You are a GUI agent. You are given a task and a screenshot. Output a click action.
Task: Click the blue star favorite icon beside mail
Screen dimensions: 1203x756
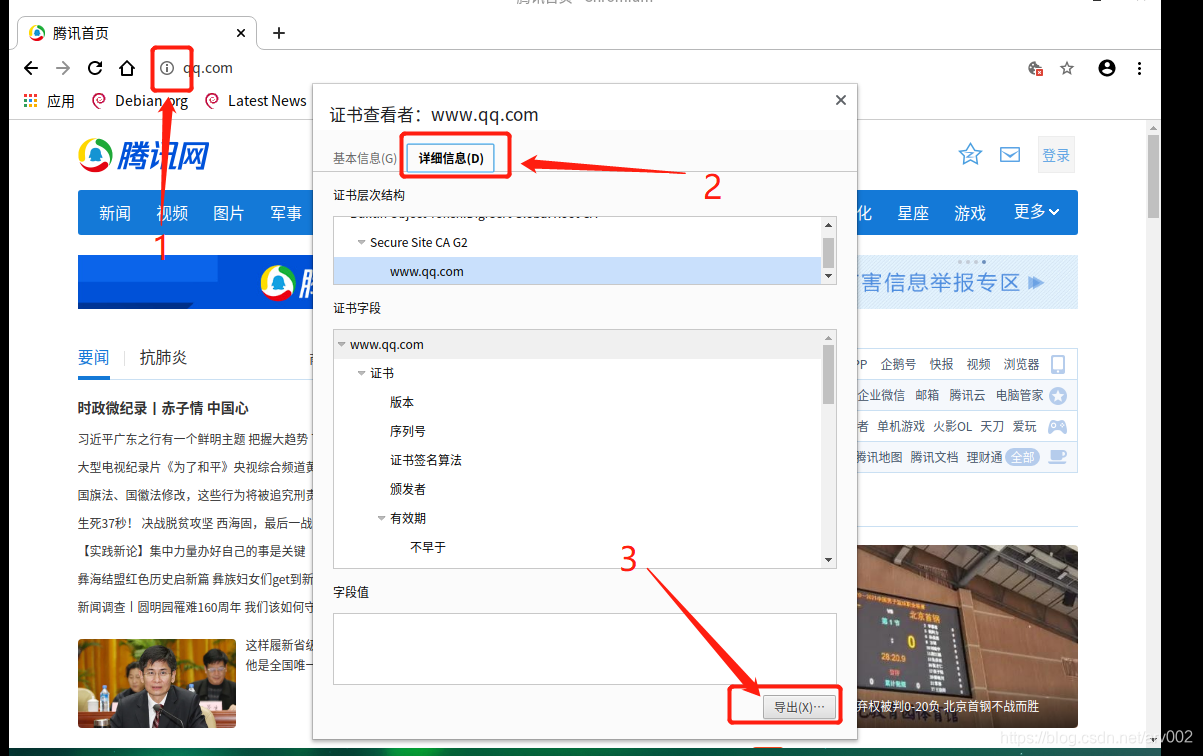point(970,154)
